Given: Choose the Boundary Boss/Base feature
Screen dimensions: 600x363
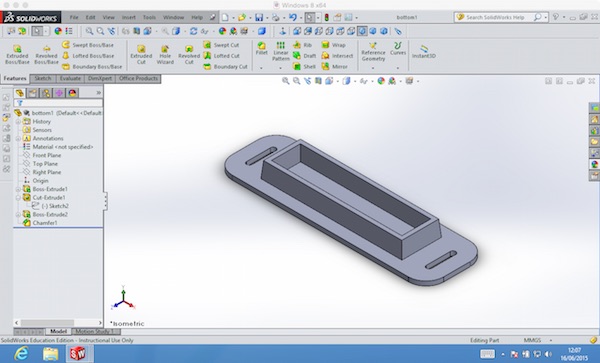Looking at the screenshot, I should click(92, 67).
